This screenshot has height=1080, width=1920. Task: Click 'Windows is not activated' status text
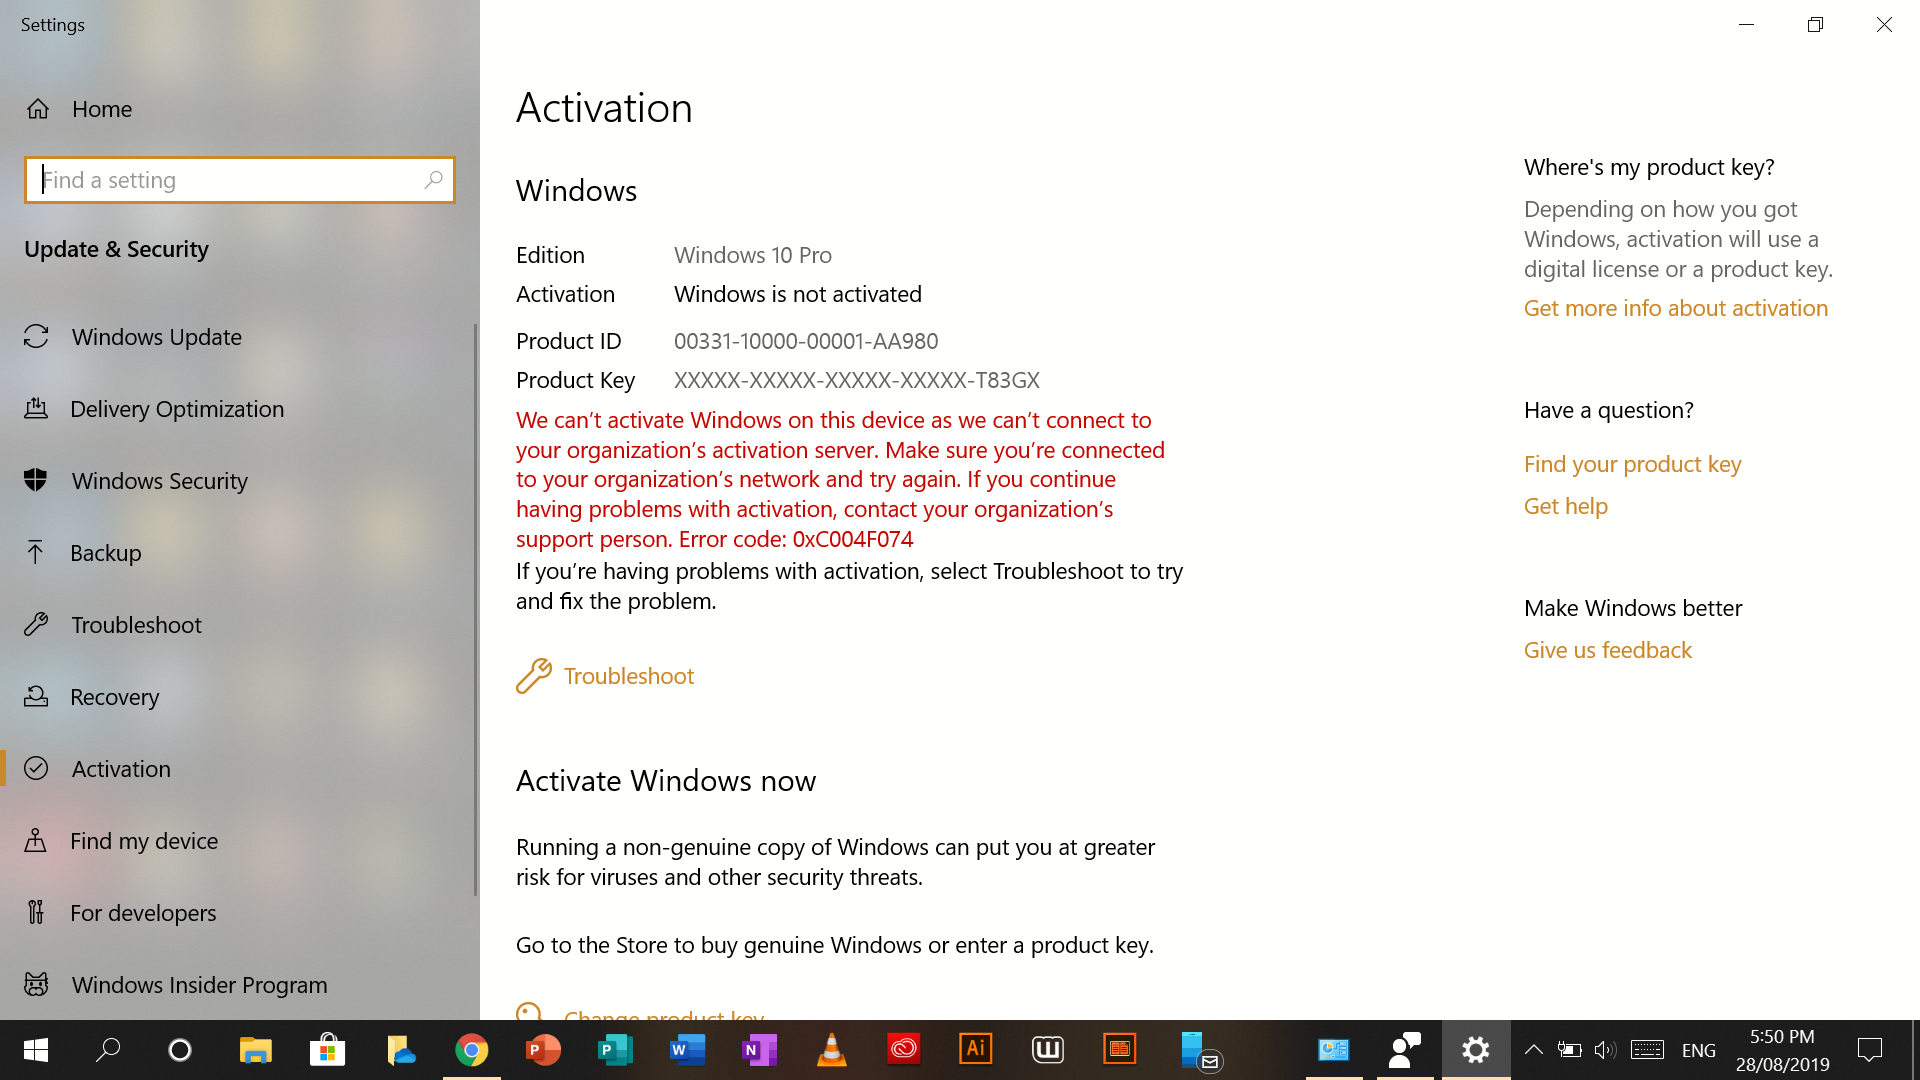click(x=798, y=294)
